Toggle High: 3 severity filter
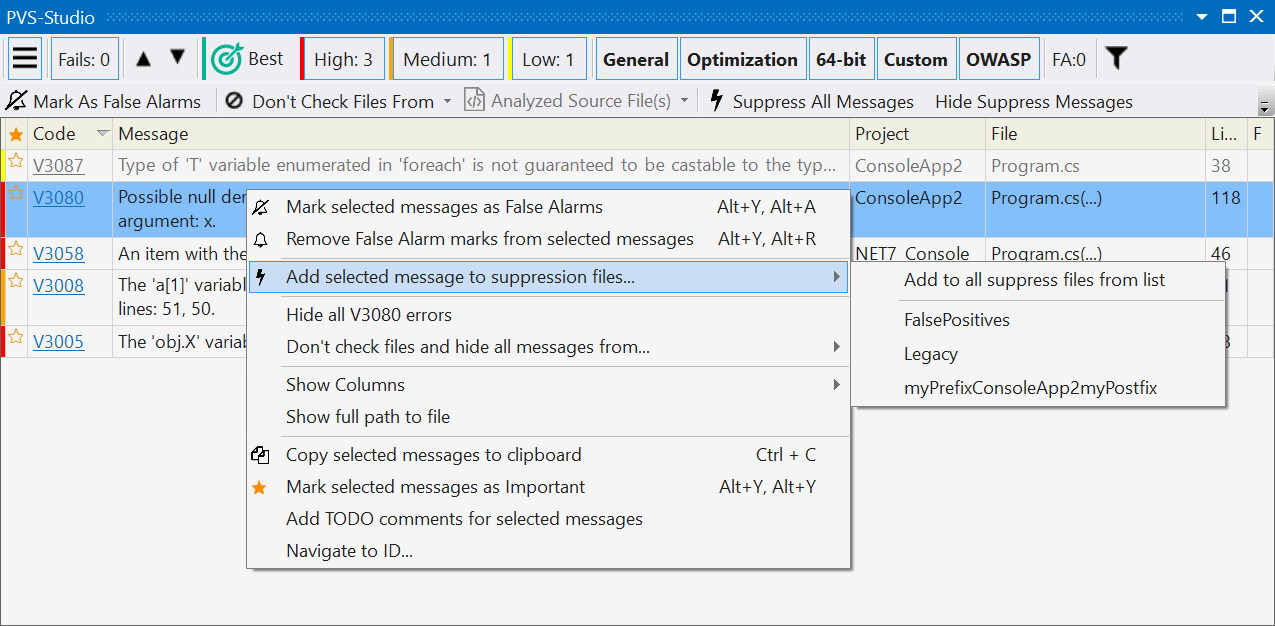The height and width of the screenshot is (626, 1275). (342, 60)
